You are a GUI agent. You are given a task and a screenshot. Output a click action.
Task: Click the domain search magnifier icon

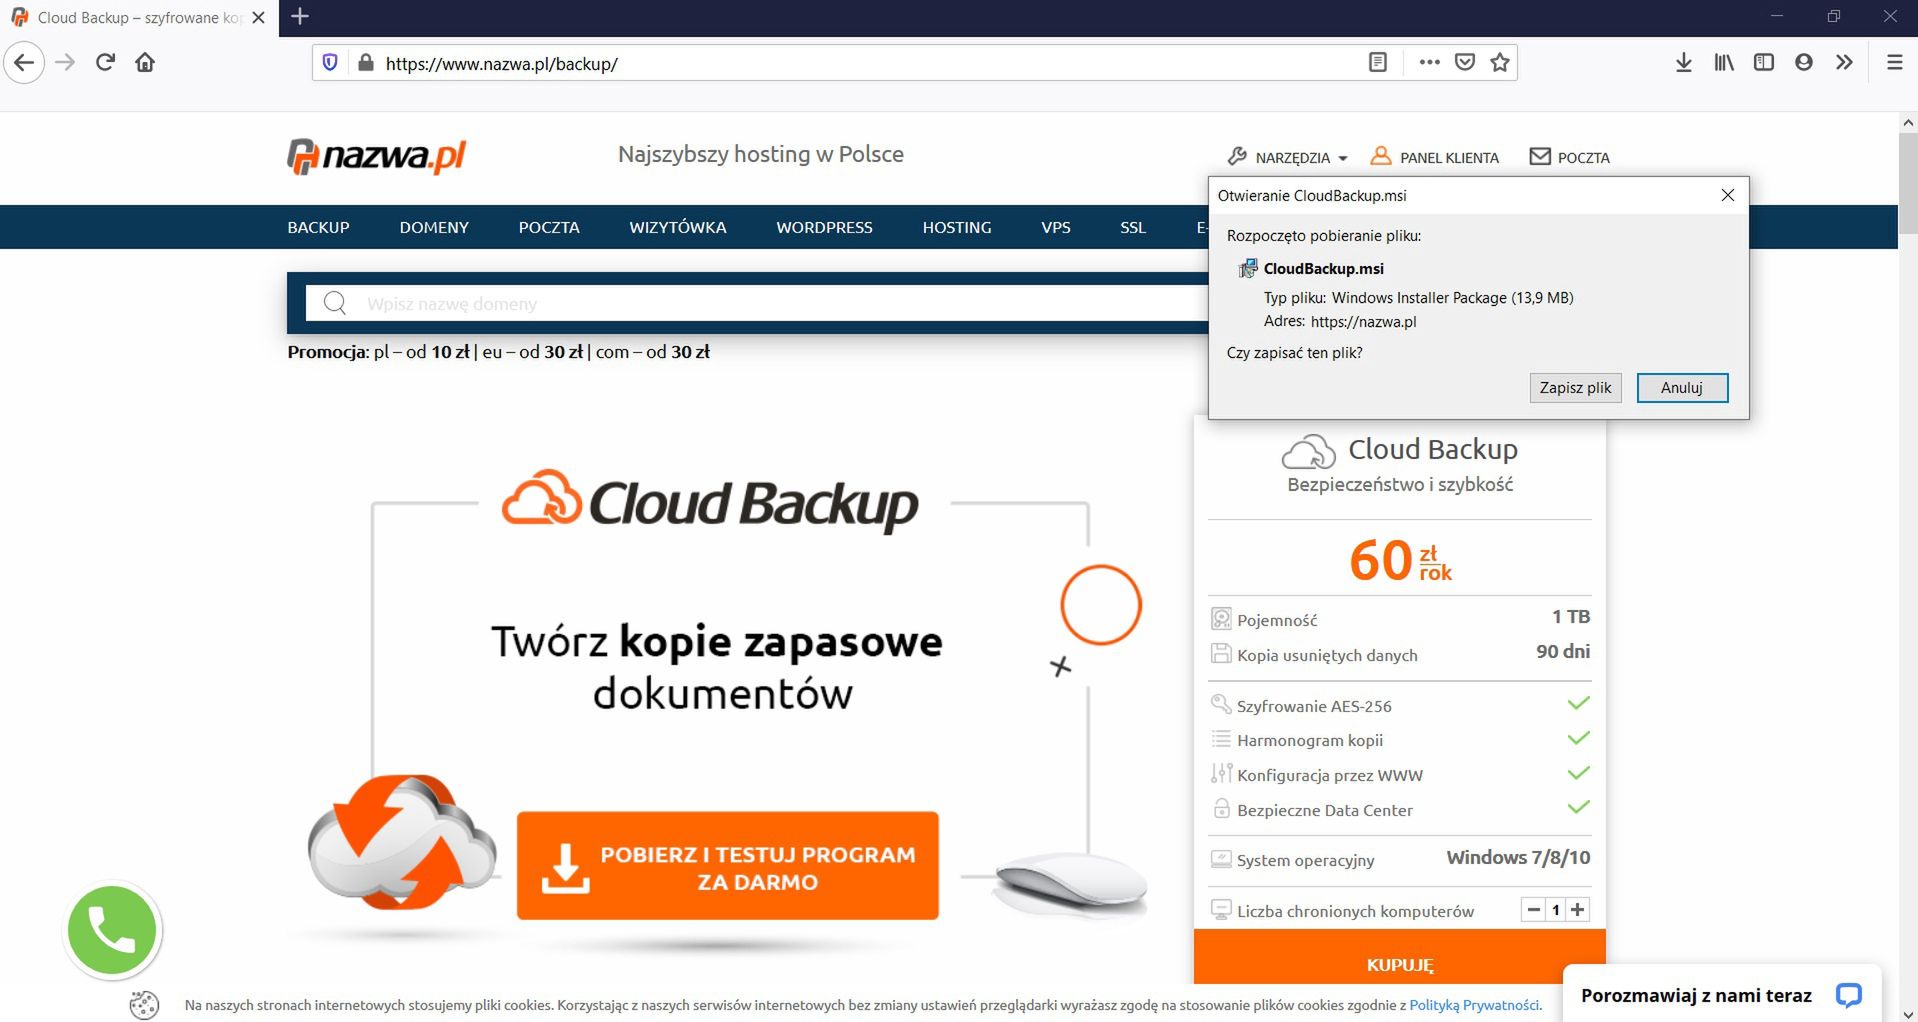click(335, 303)
